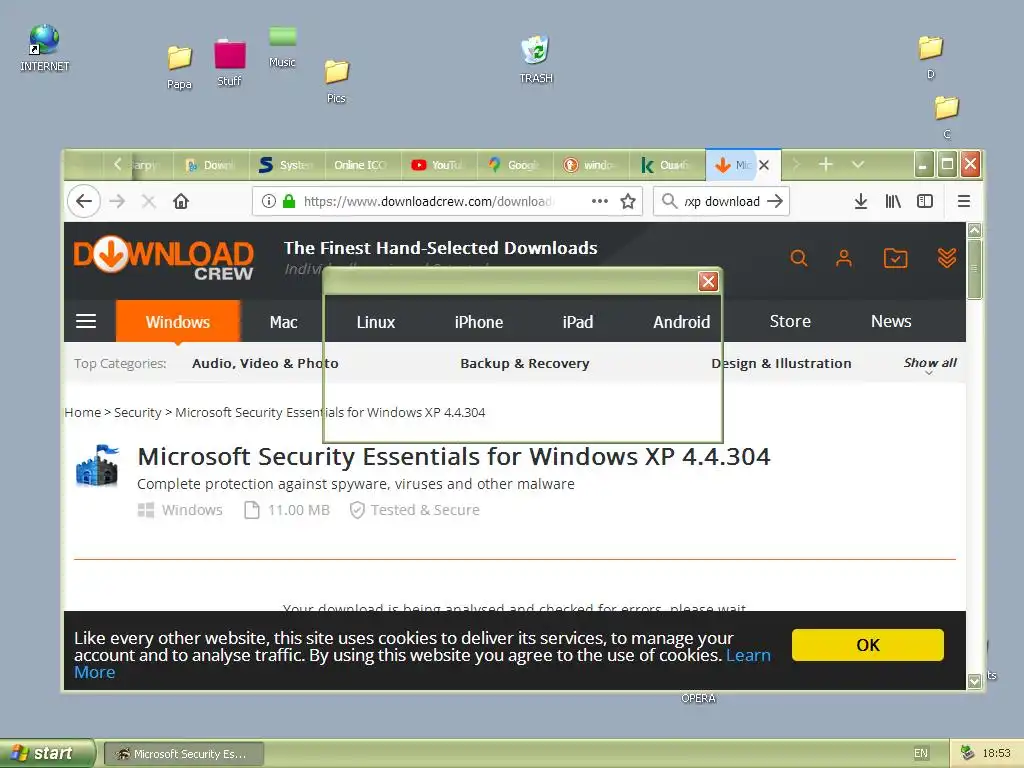
Task: Toggle the sidebar view icon
Action: click(925, 201)
